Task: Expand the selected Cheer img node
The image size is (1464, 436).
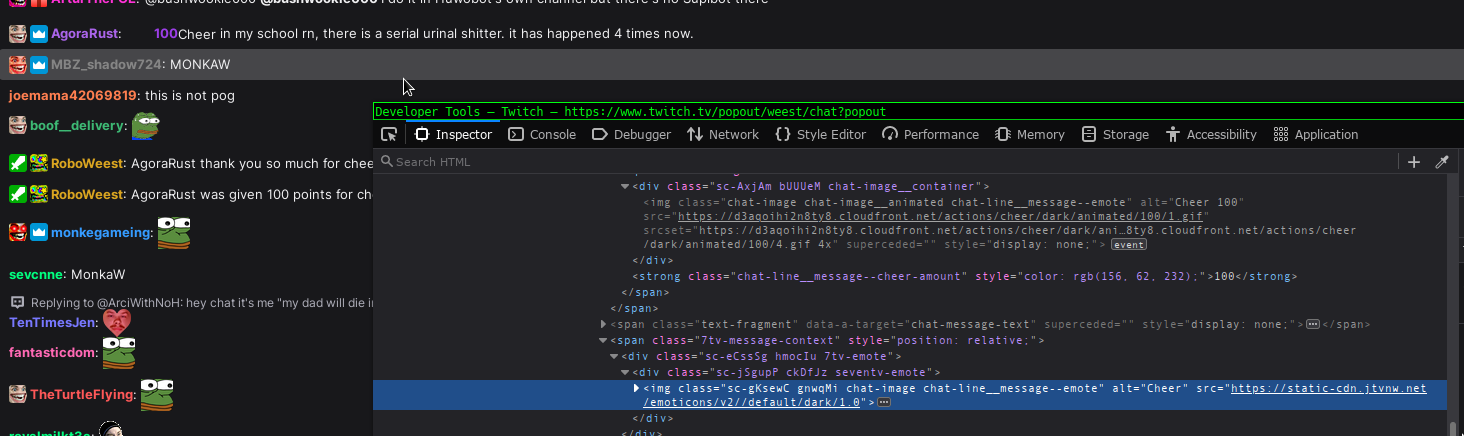Action: coord(637,388)
